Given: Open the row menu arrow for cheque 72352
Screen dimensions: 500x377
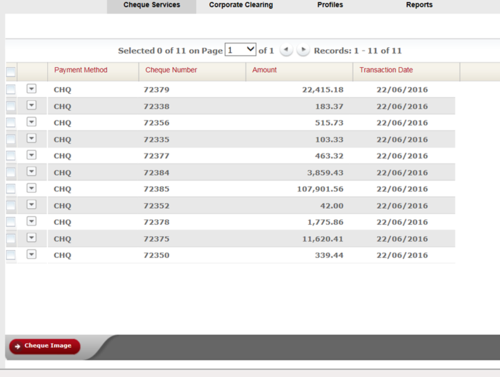Looking at the screenshot, I should (31, 205).
